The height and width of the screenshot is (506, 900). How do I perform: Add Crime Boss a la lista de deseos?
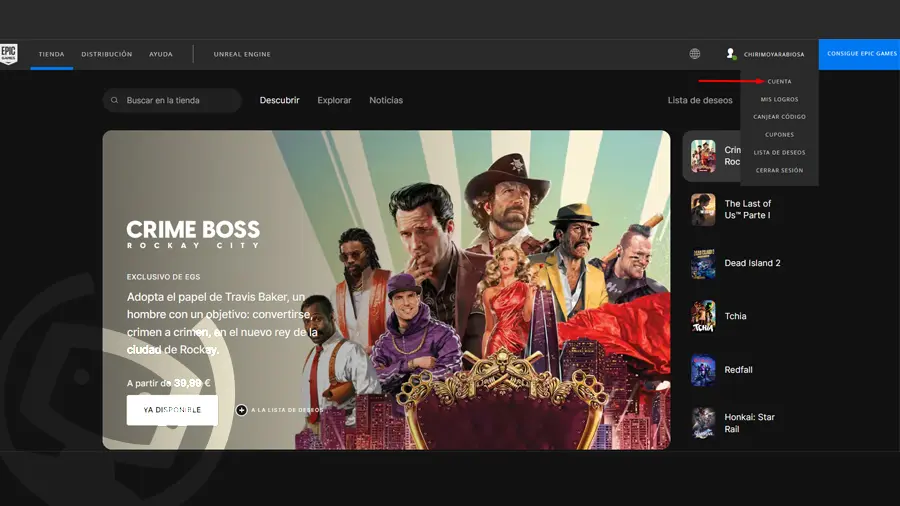click(x=279, y=410)
